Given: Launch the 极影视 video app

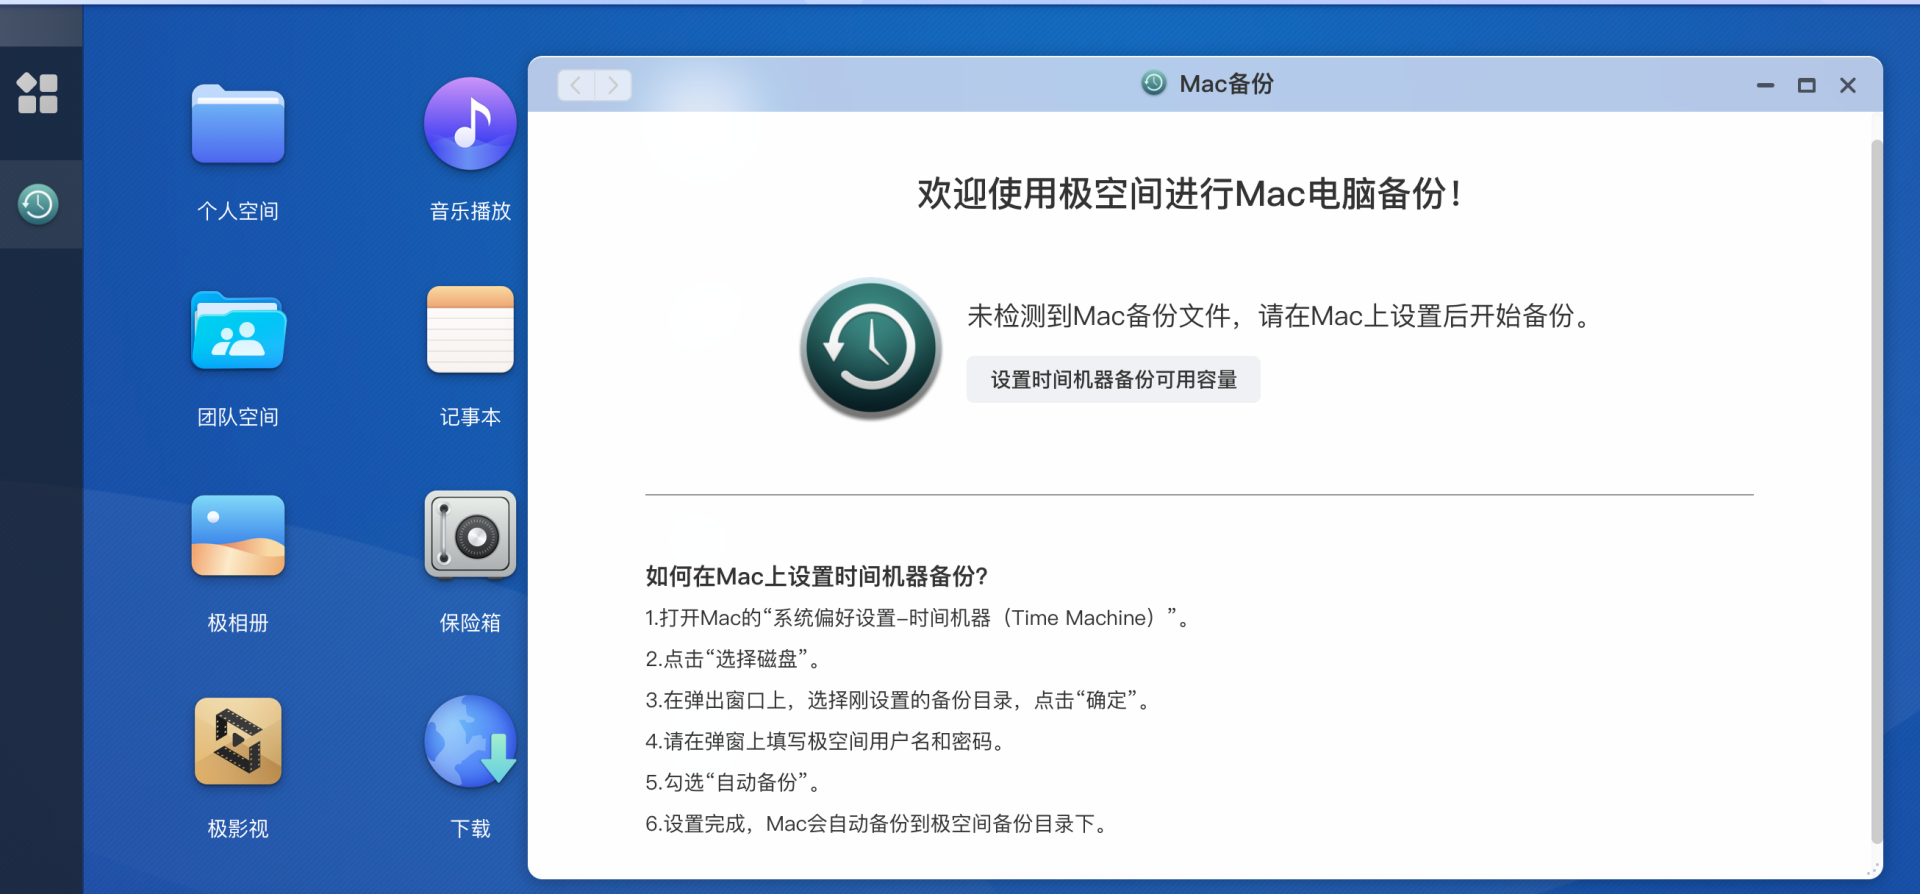Looking at the screenshot, I should pos(238,741).
